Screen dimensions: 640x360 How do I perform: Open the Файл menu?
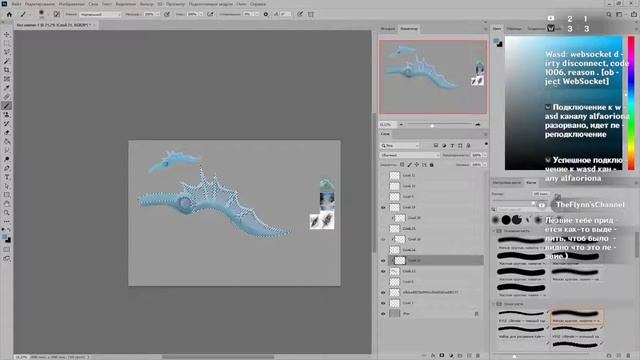tap(16, 4)
